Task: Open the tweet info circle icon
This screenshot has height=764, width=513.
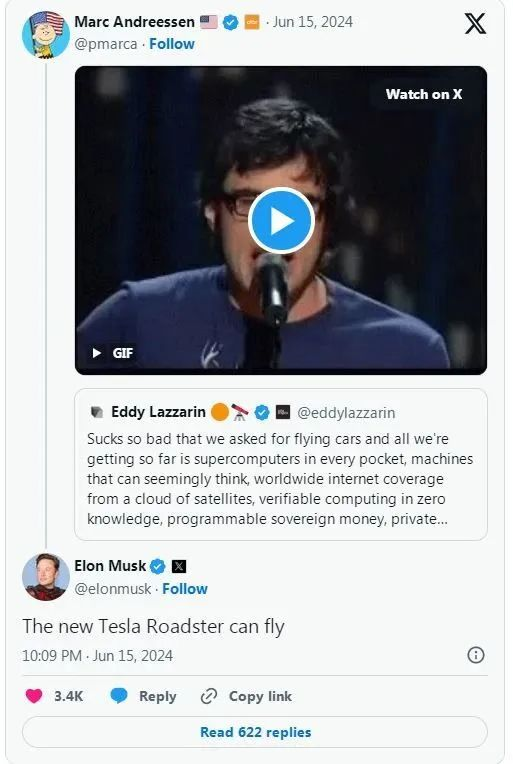Action: click(x=475, y=655)
